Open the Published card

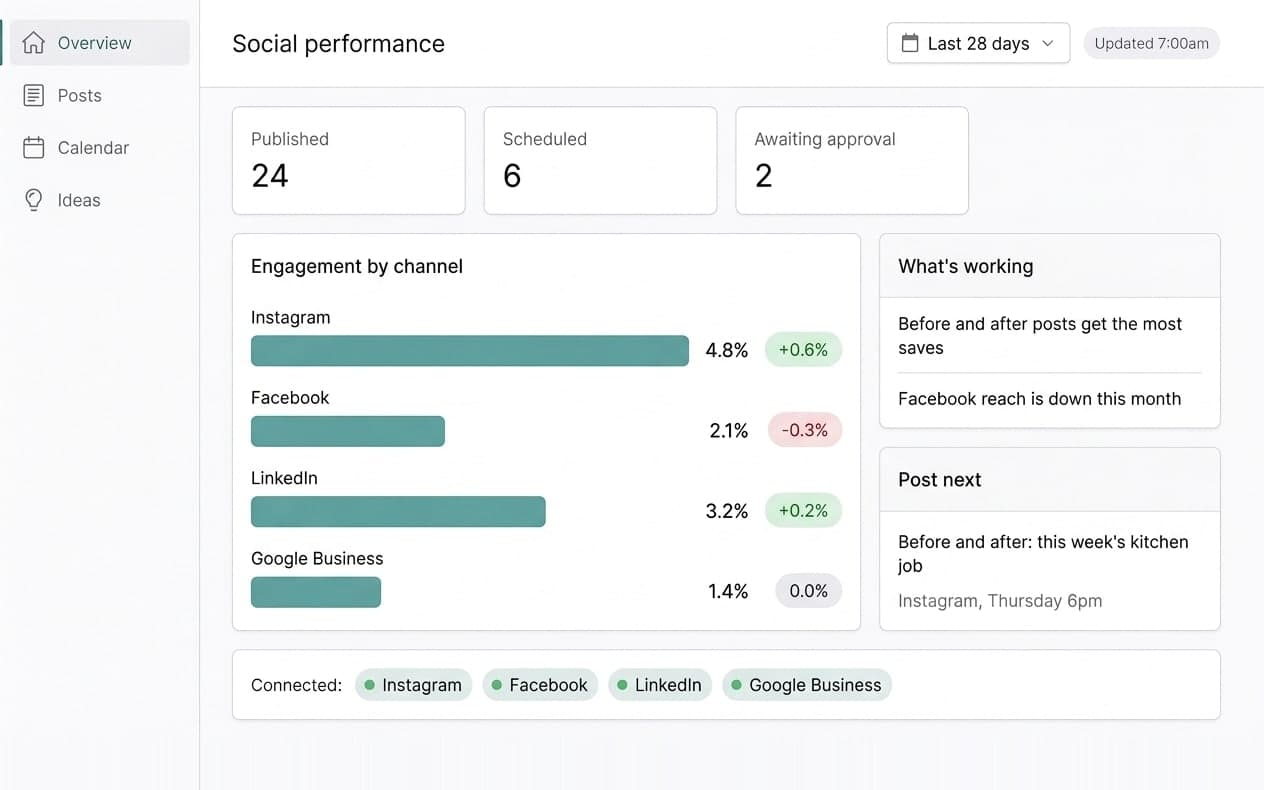click(349, 160)
